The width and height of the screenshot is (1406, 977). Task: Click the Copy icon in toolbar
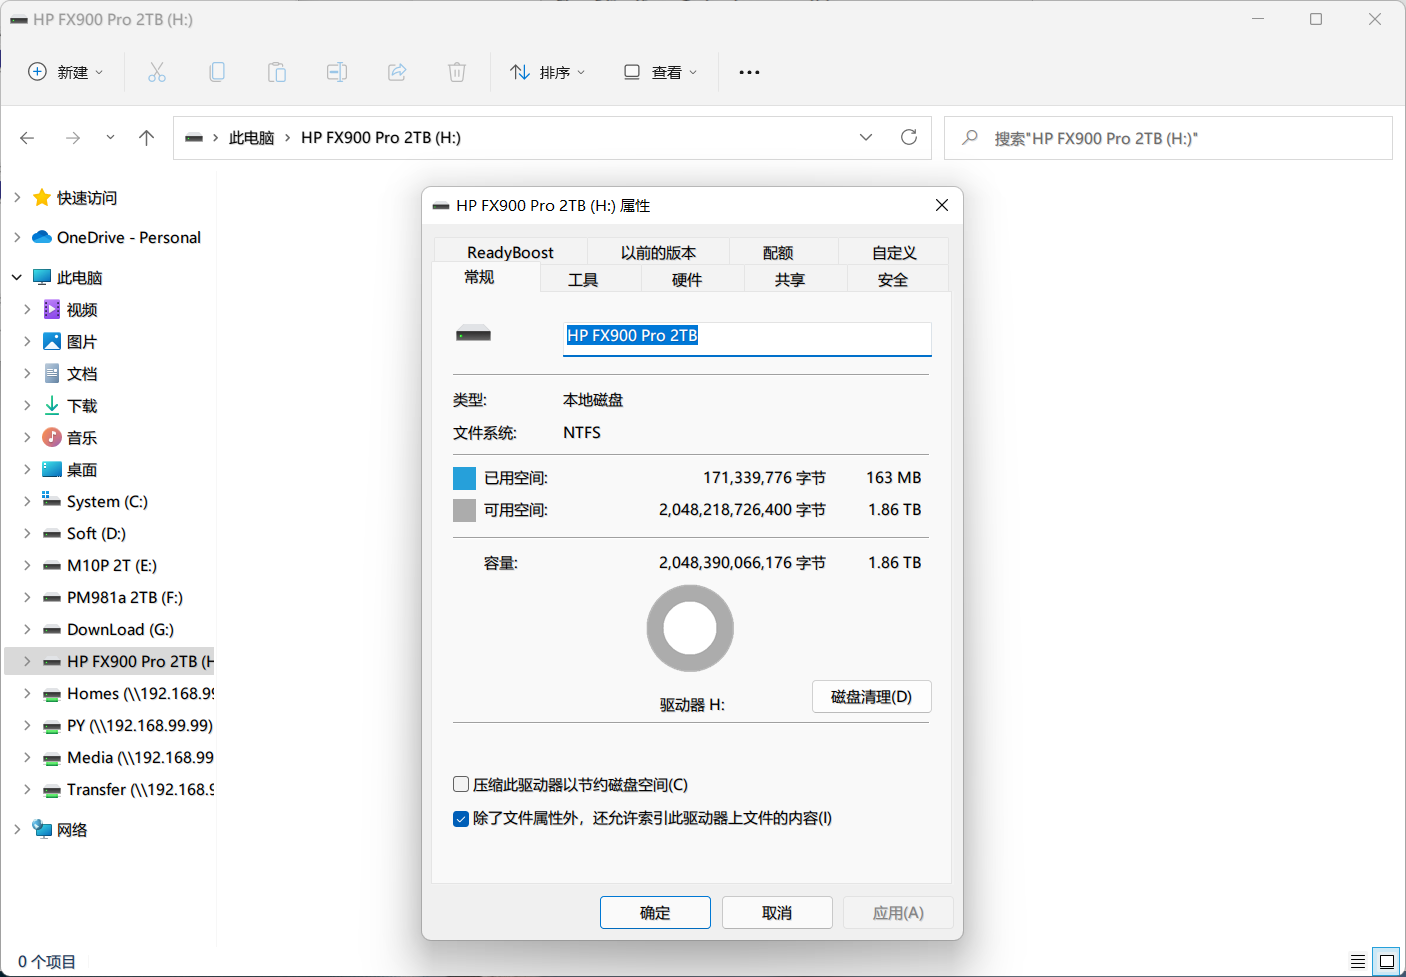[217, 72]
